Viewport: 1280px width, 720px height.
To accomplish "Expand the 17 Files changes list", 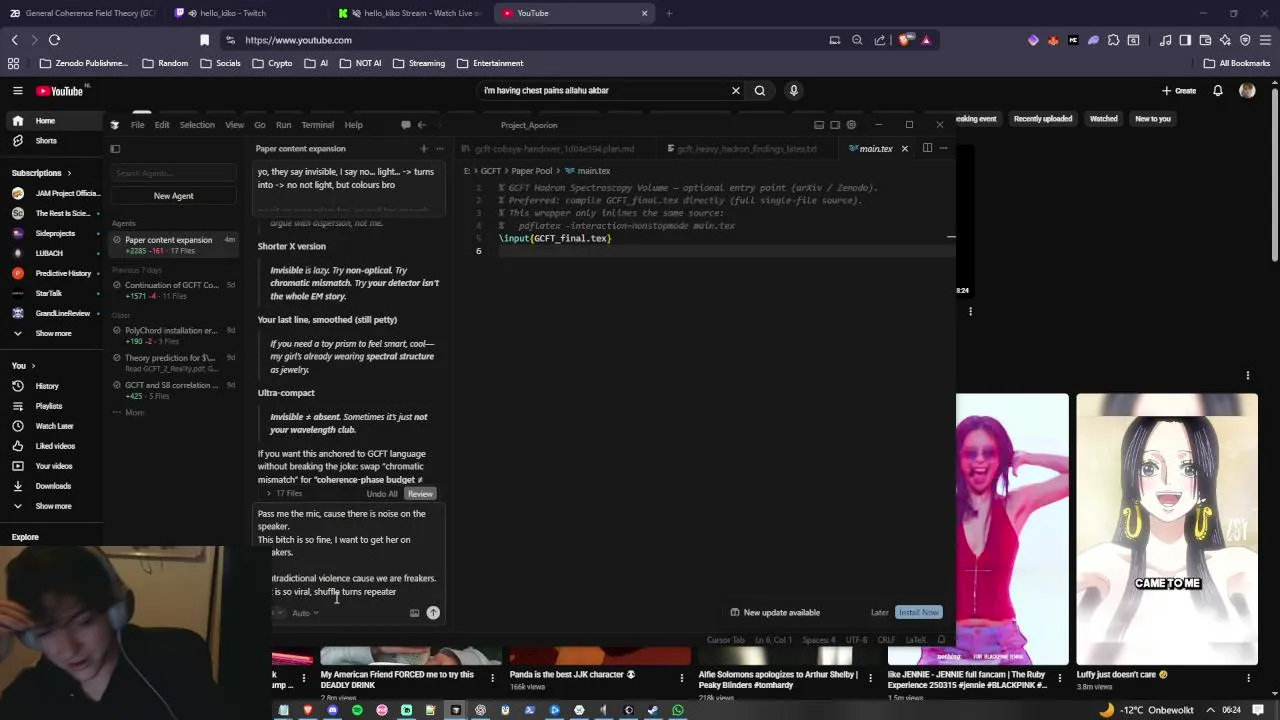I will tap(286, 494).
